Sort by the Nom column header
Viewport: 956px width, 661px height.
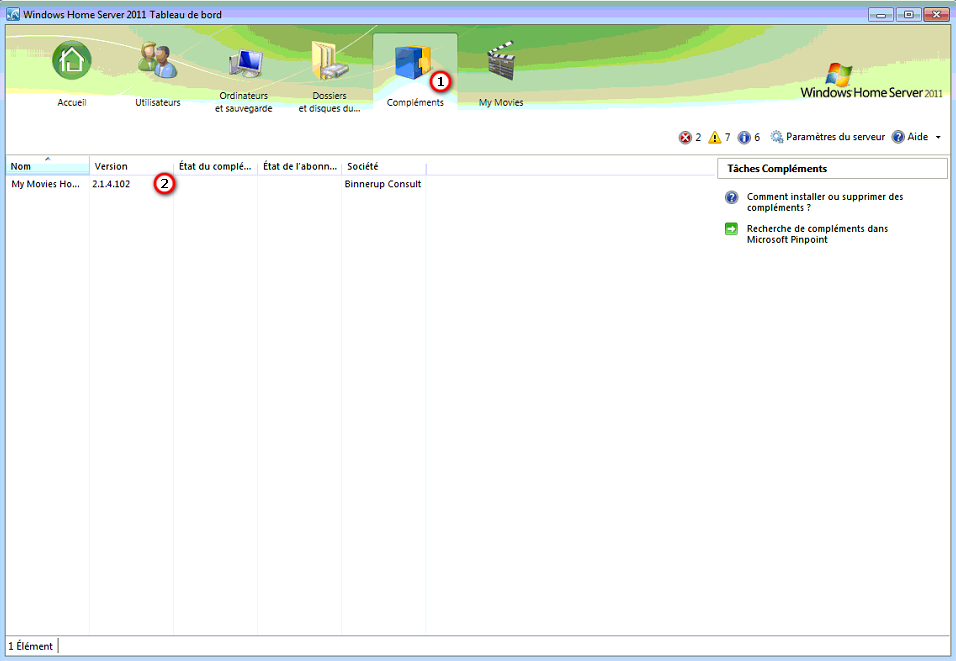(48, 166)
